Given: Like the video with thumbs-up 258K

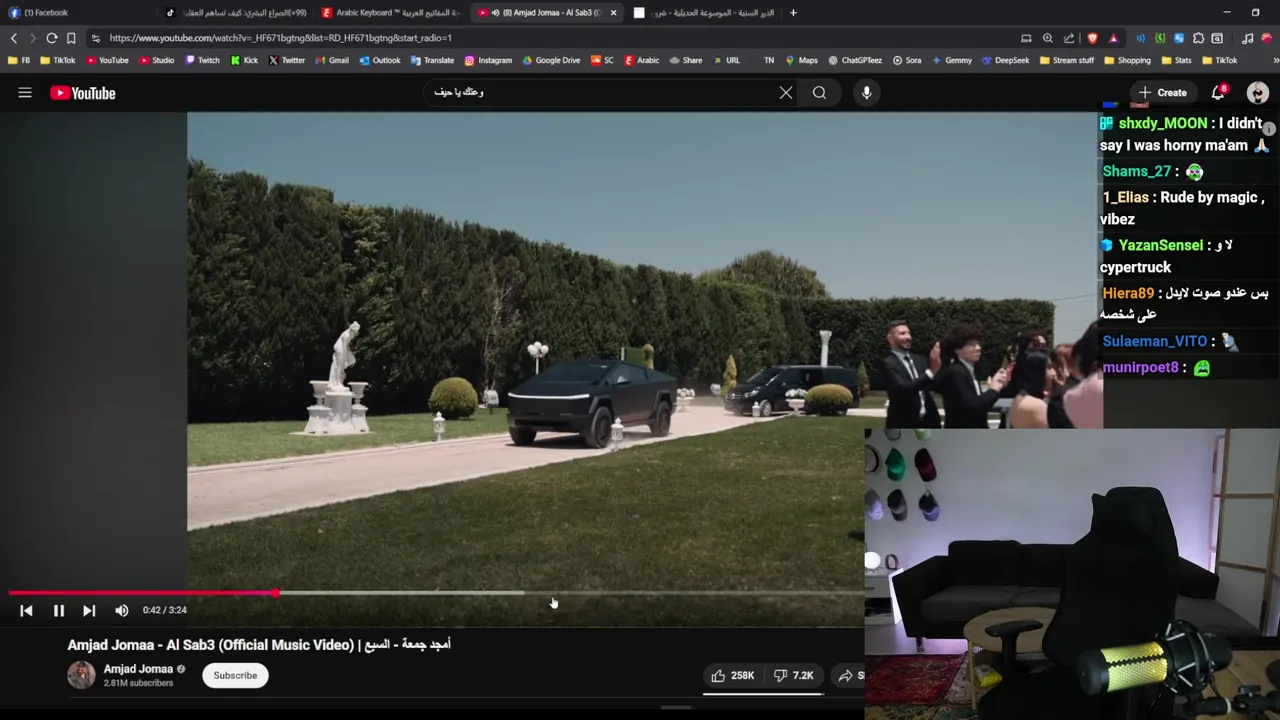Looking at the screenshot, I should click(x=732, y=676).
